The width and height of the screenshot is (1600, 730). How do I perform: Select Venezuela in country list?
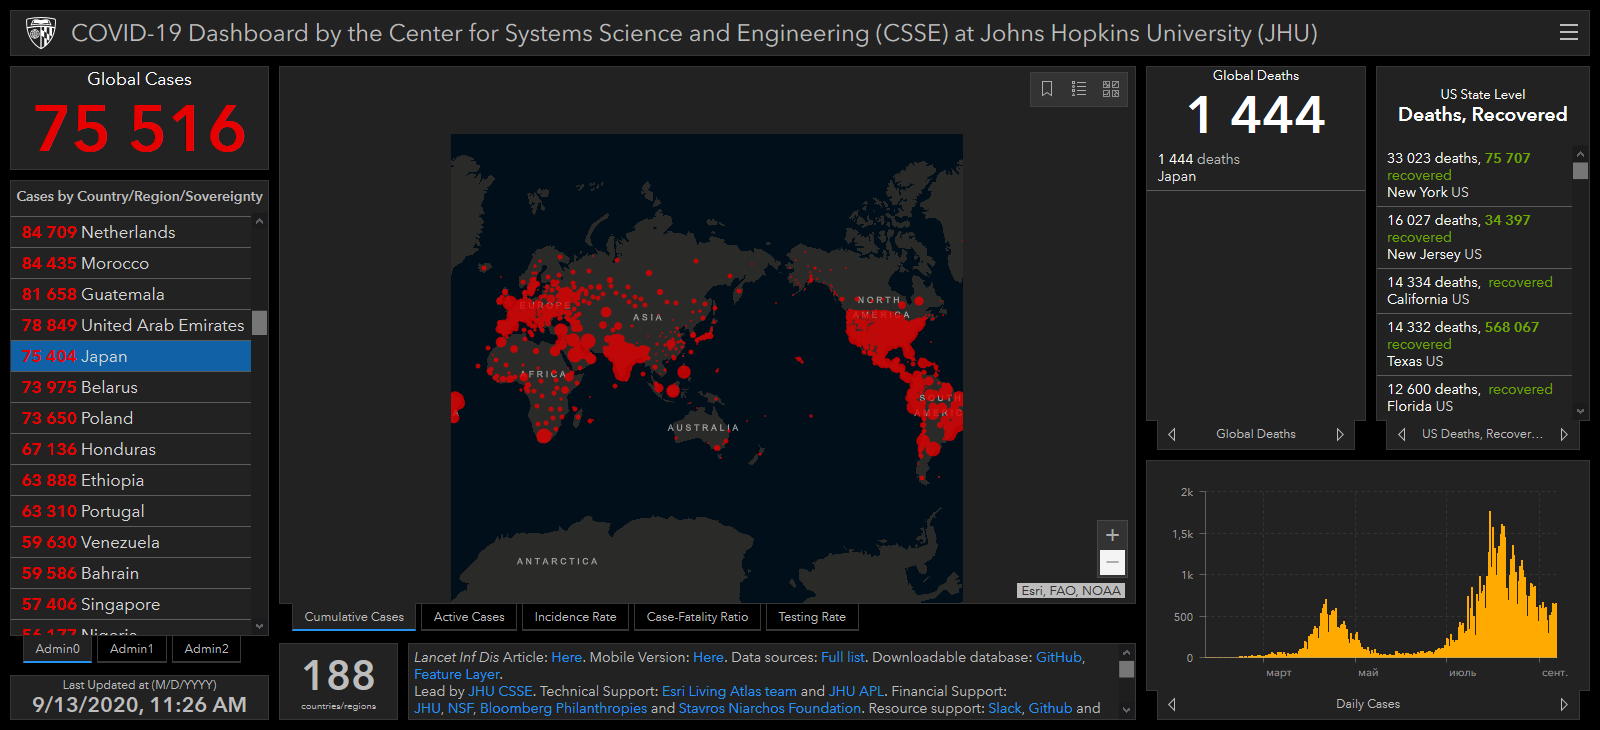tap(131, 542)
